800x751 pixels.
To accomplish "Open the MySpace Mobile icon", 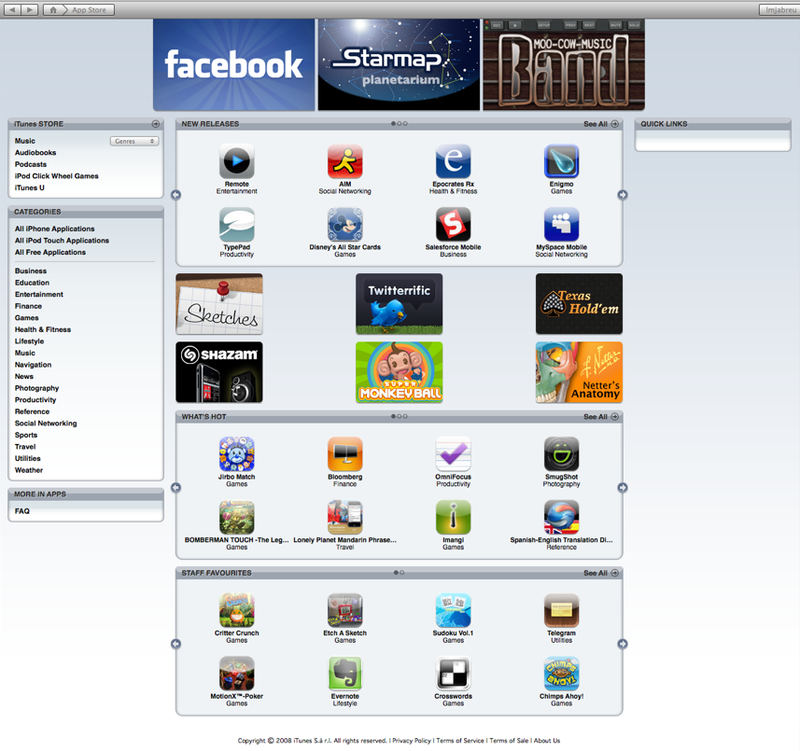I will [x=561, y=224].
